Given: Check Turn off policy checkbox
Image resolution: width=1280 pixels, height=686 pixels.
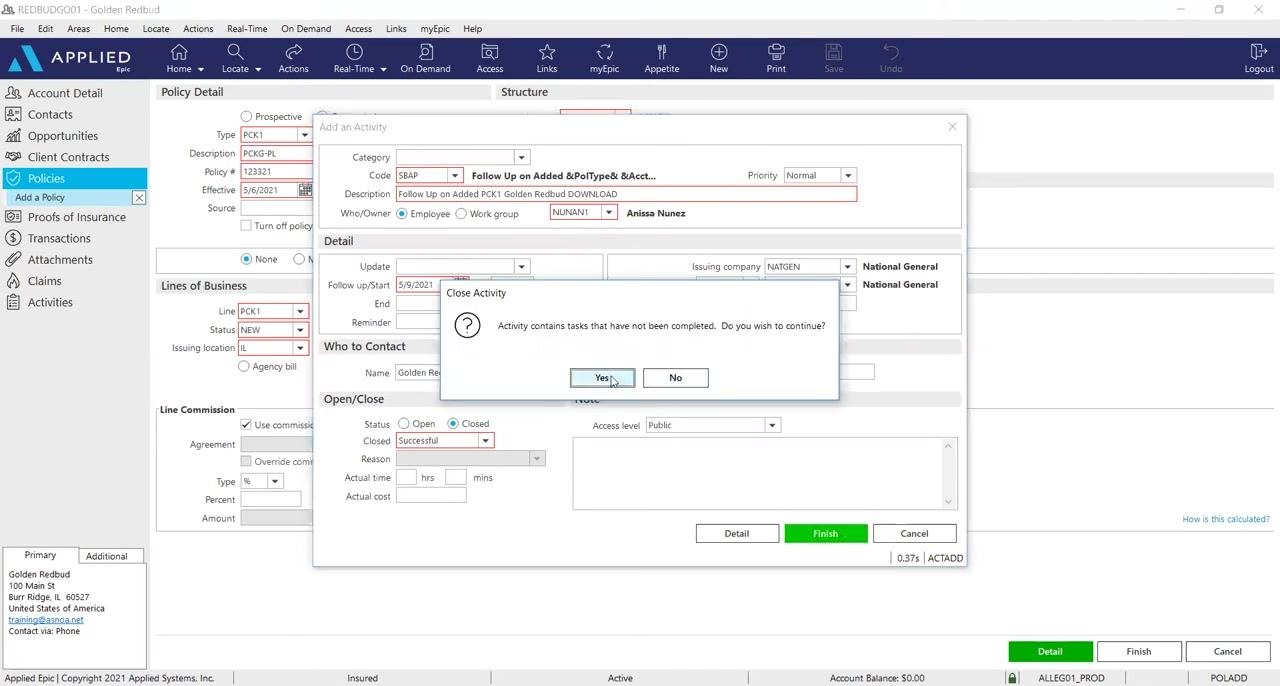Looking at the screenshot, I should [246, 226].
